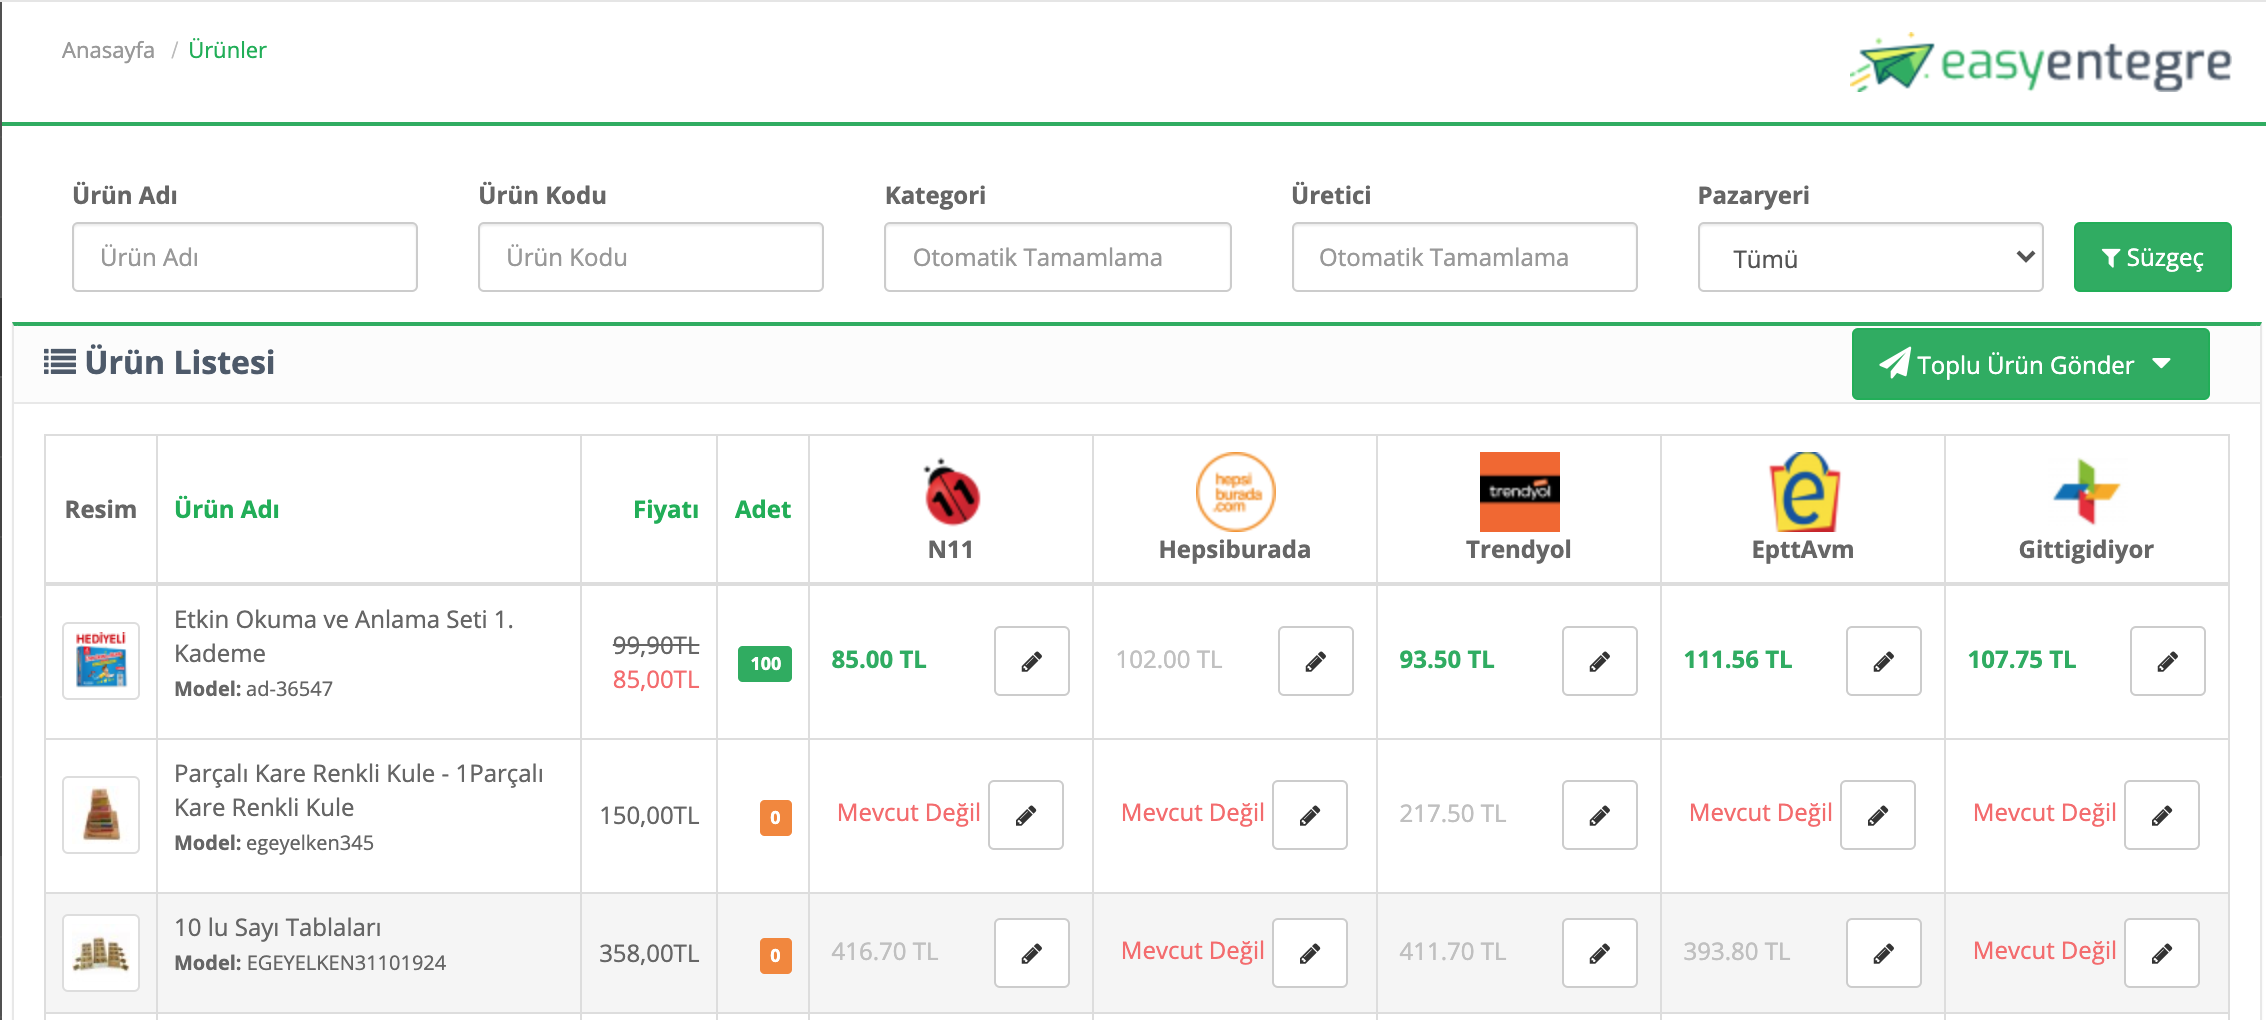Edit Gittigidiyor listing for Parçalı Kare Renkli Kule
Viewport: 2266px width, 1020px height.
tap(2161, 815)
